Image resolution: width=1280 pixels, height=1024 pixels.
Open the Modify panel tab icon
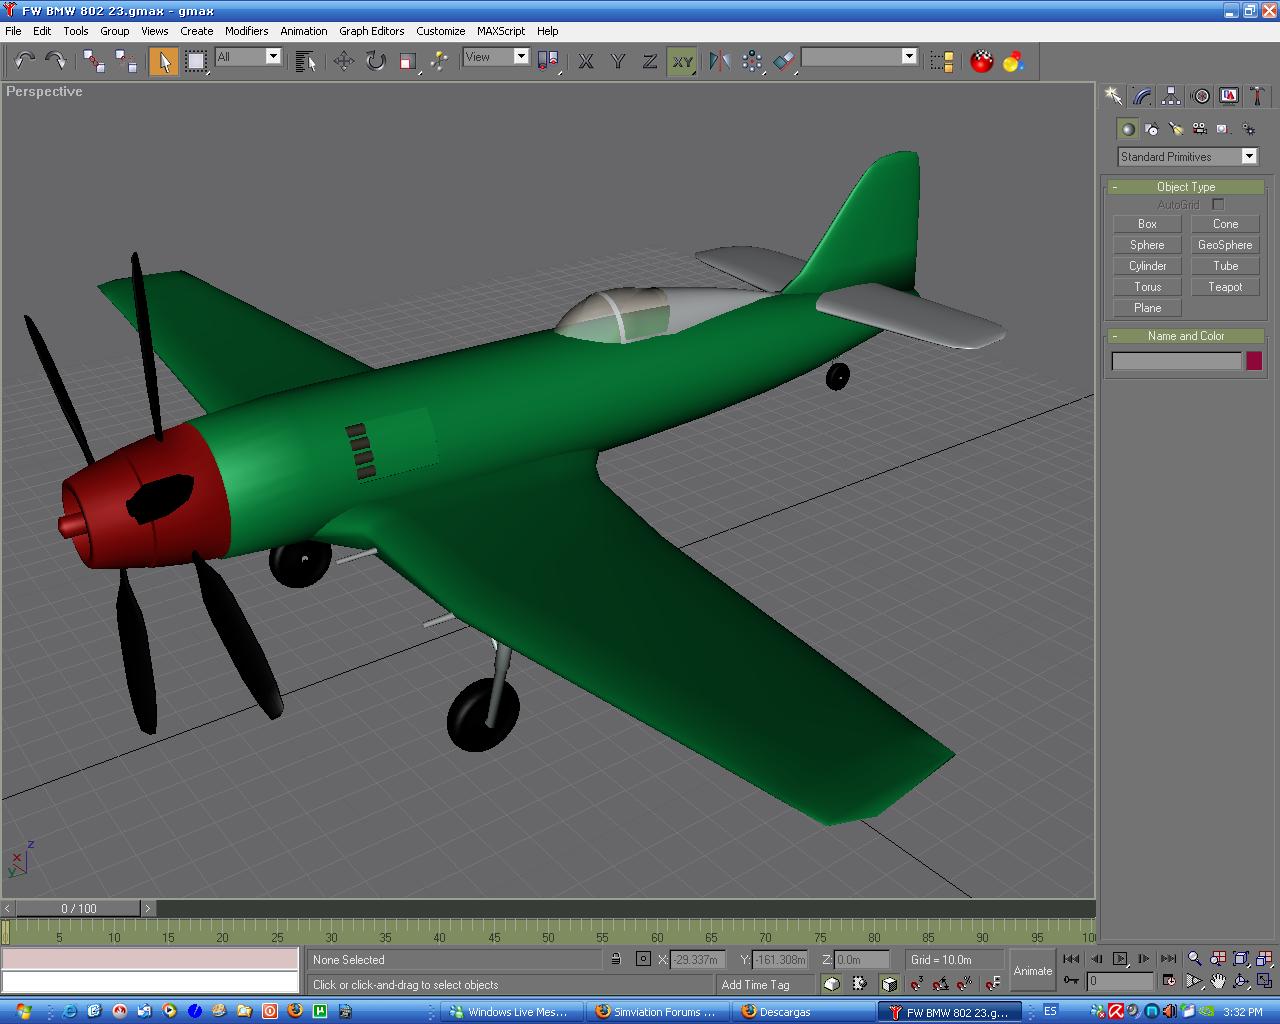[x=1142, y=96]
